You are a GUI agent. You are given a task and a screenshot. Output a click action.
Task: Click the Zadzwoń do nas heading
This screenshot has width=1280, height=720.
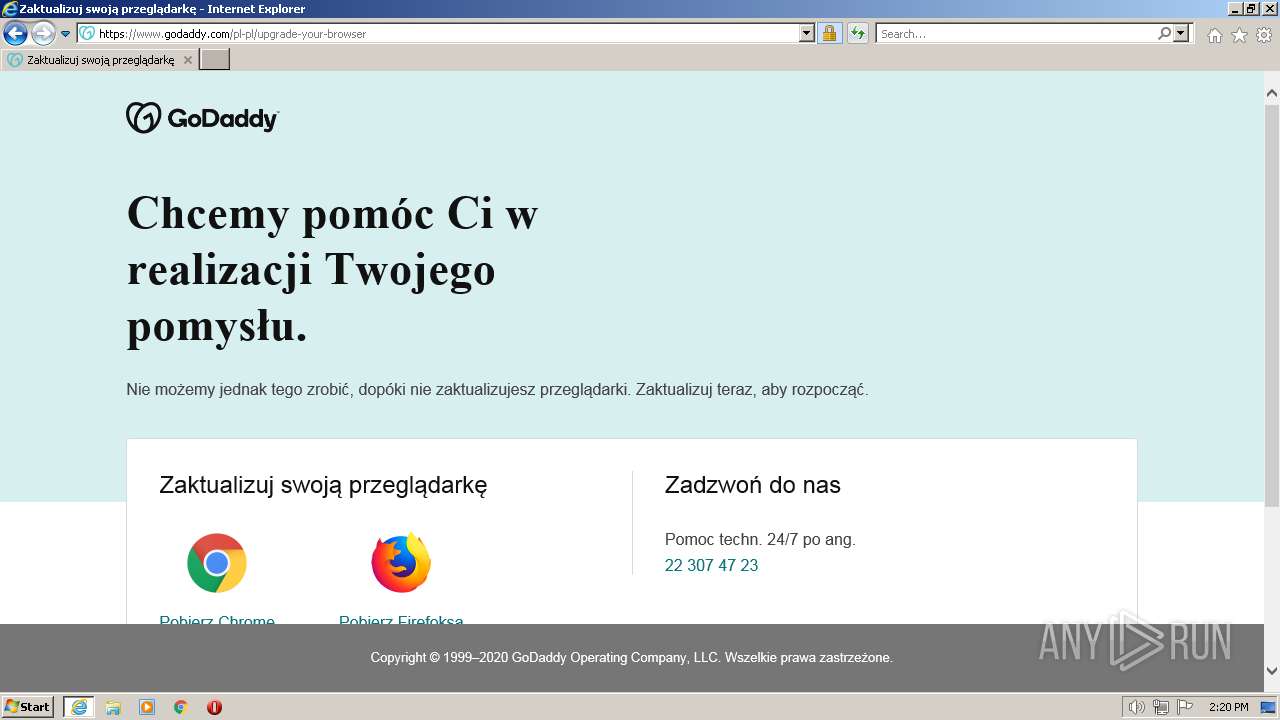(x=753, y=485)
